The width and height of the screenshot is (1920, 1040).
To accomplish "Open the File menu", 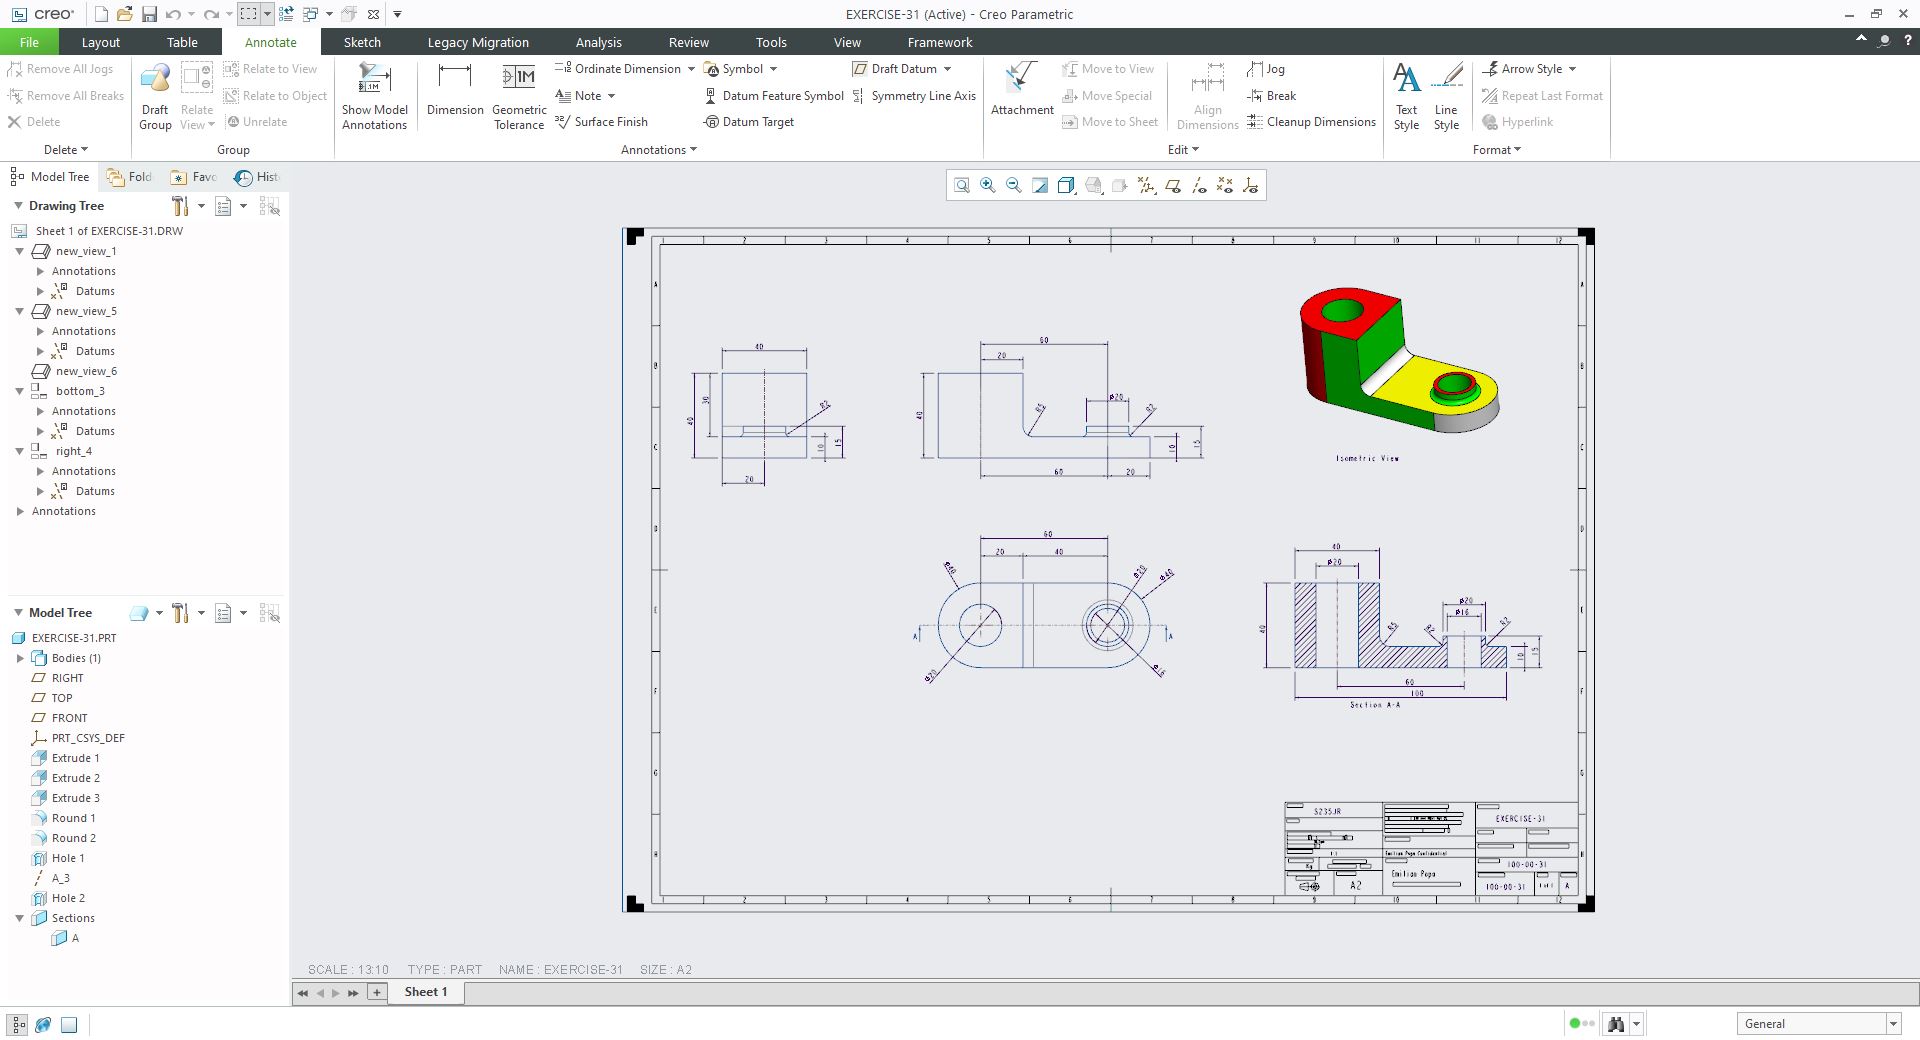I will pos(29,42).
